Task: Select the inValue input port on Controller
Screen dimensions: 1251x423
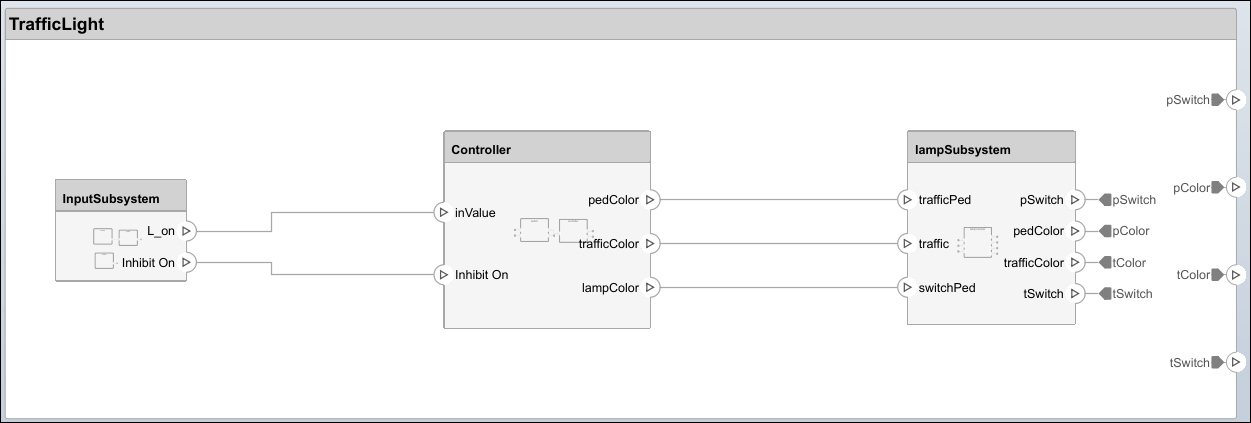Action: click(442, 212)
